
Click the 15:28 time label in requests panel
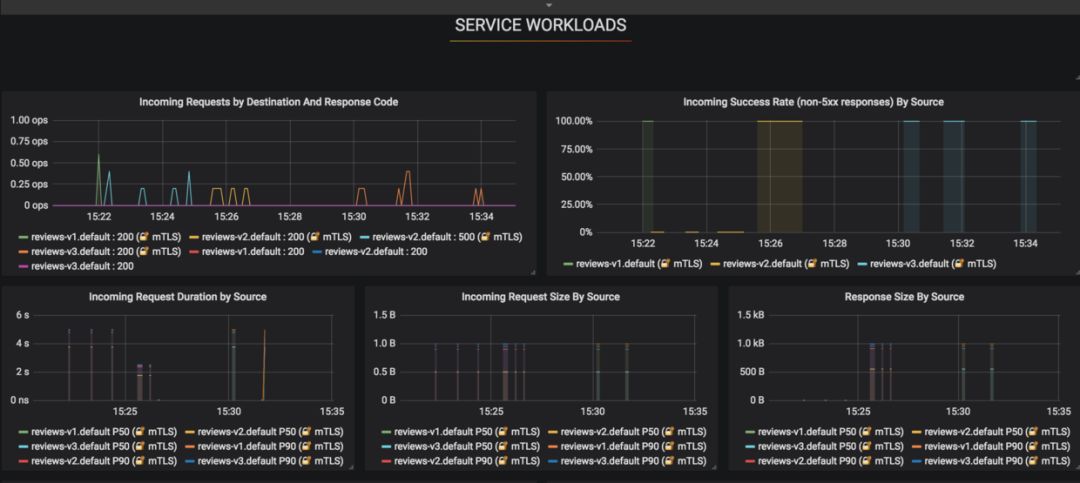pyautogui.click(x=290, y=216)
